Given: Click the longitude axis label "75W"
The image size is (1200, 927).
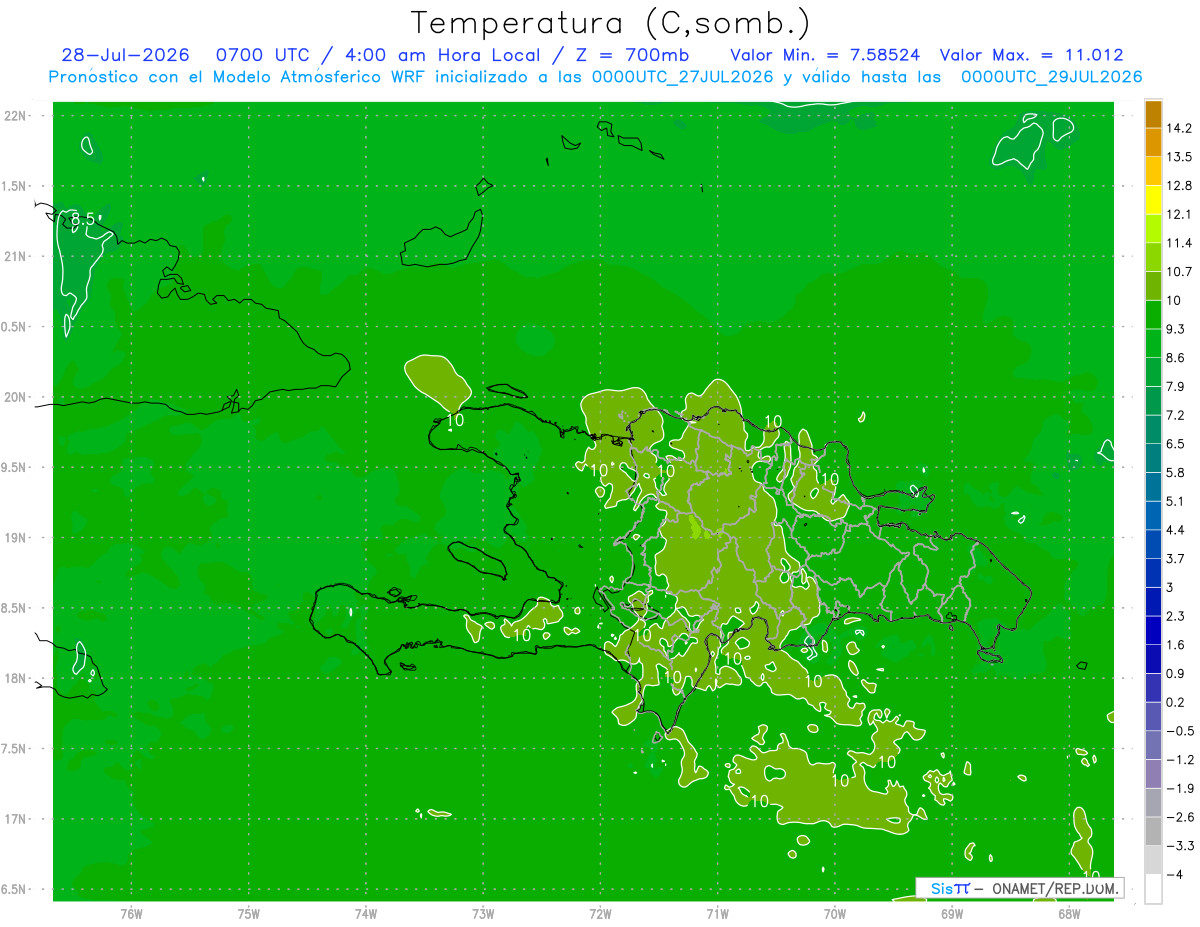Looking at the screenshot, I should coord(249,913).
